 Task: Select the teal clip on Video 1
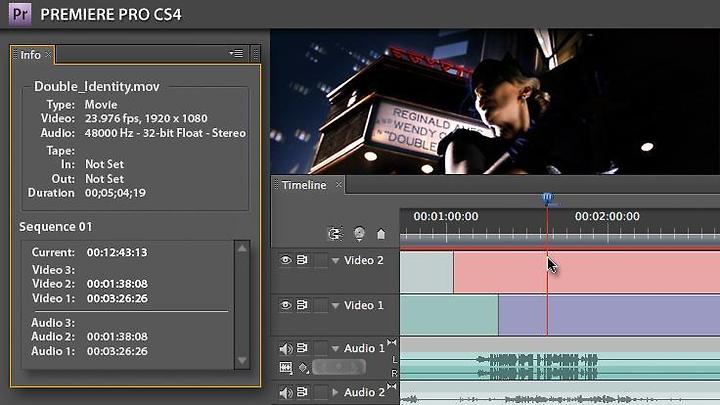(449, 315)
